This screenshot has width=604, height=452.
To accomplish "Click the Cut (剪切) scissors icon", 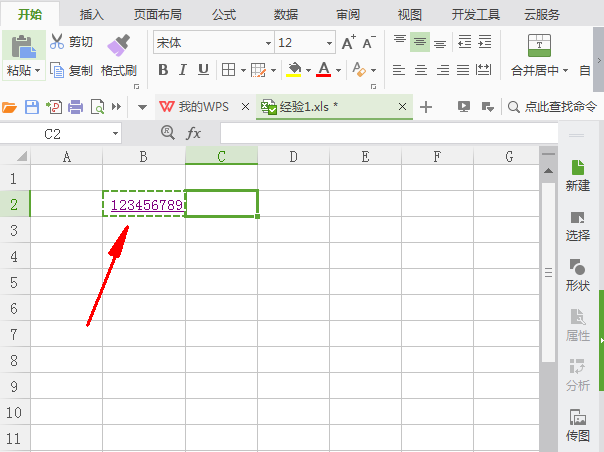I will tap(57, 42).
